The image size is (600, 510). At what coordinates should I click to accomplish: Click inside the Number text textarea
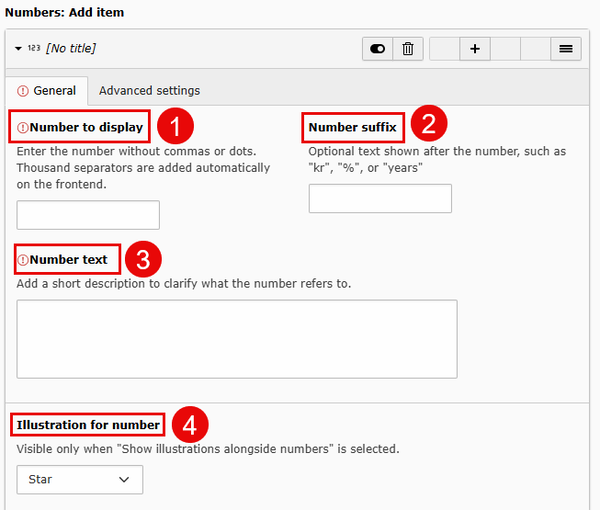click(237, 339)
